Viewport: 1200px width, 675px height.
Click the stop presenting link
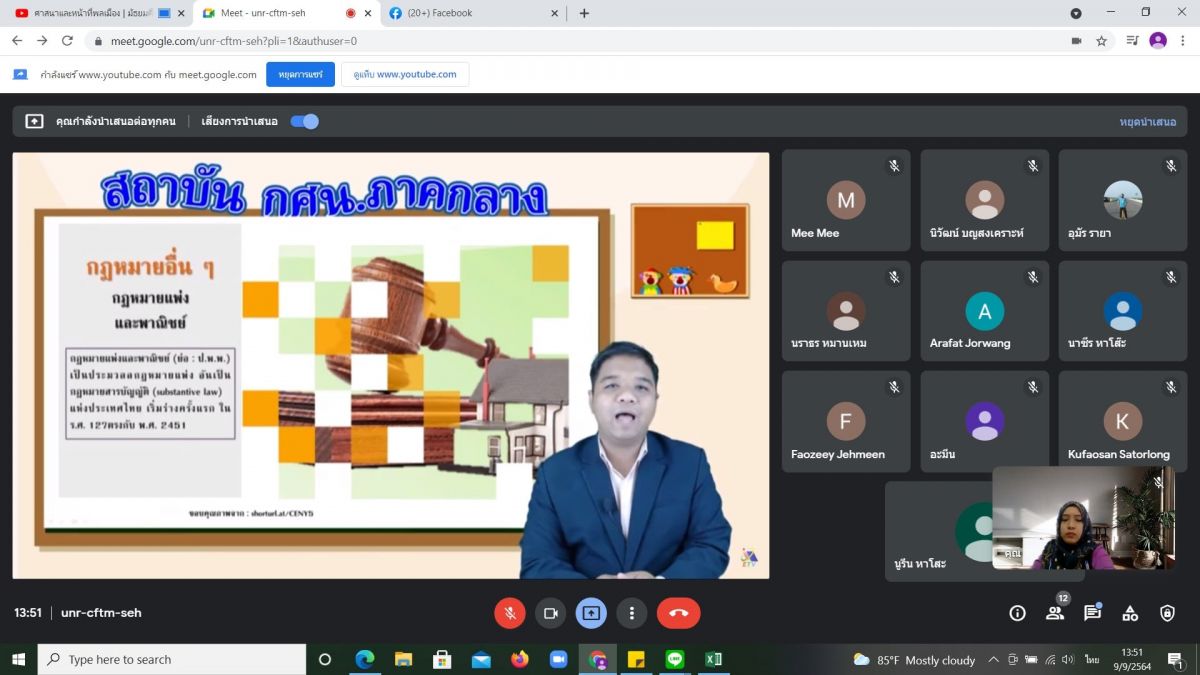(1148, 121)
